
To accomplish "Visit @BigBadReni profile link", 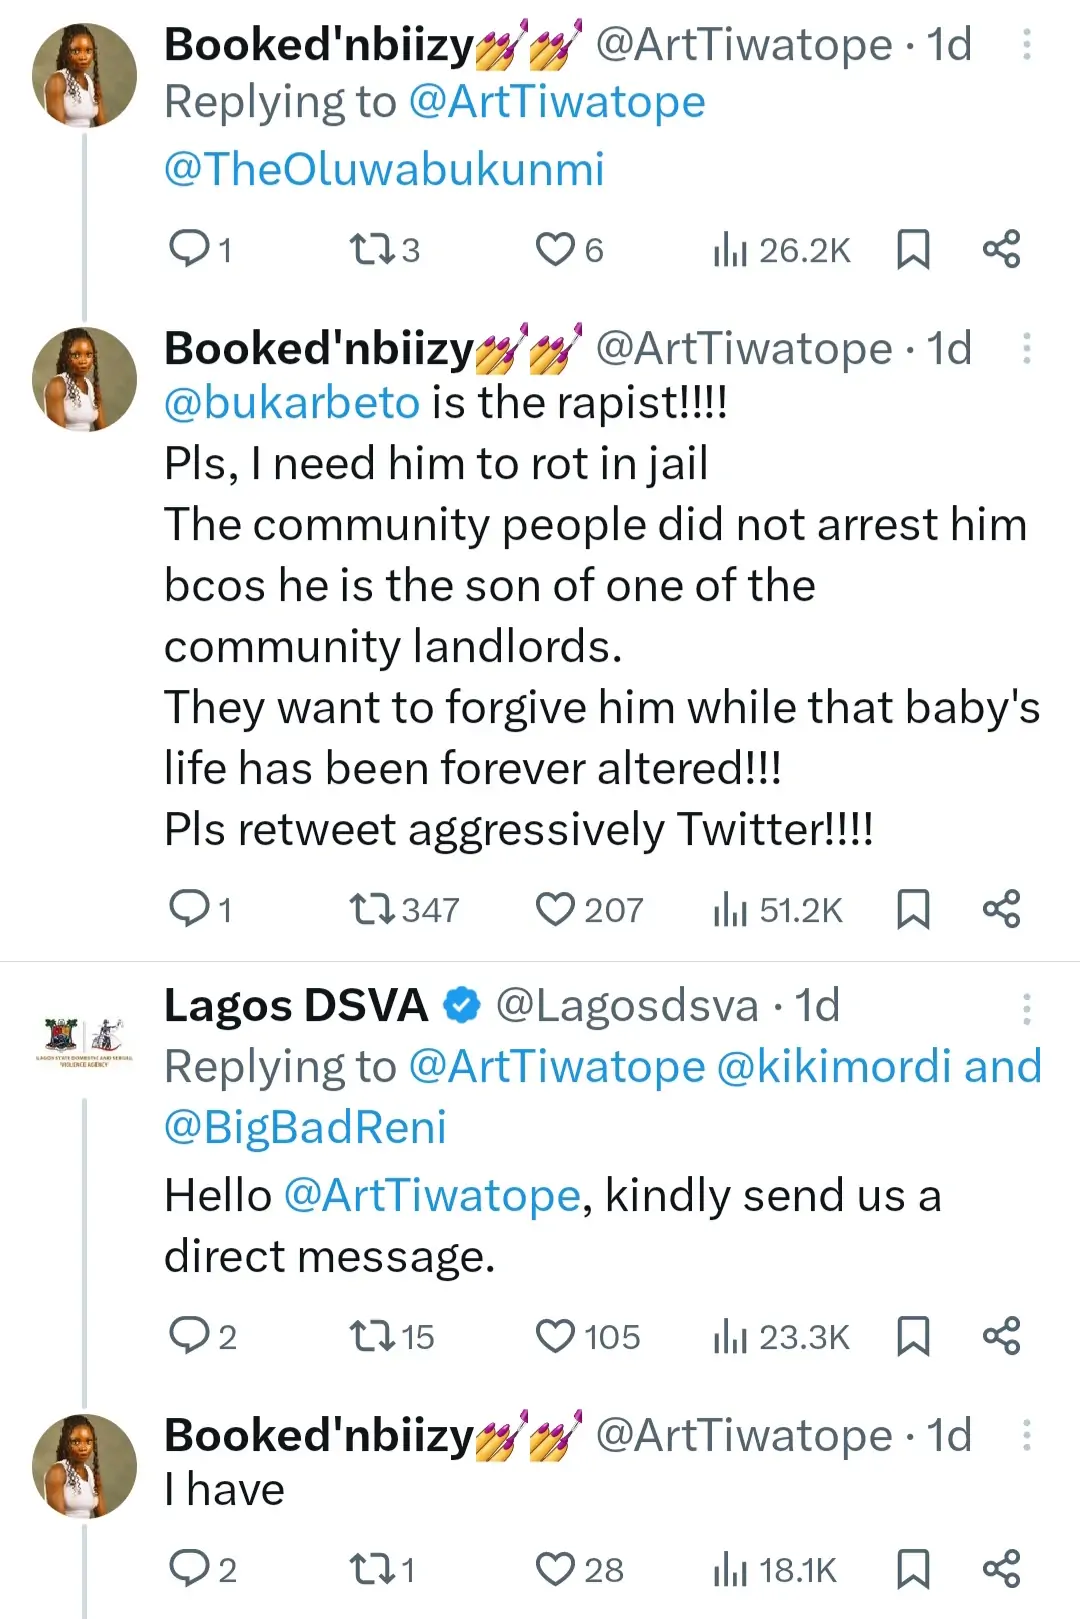I will 305,1127.
